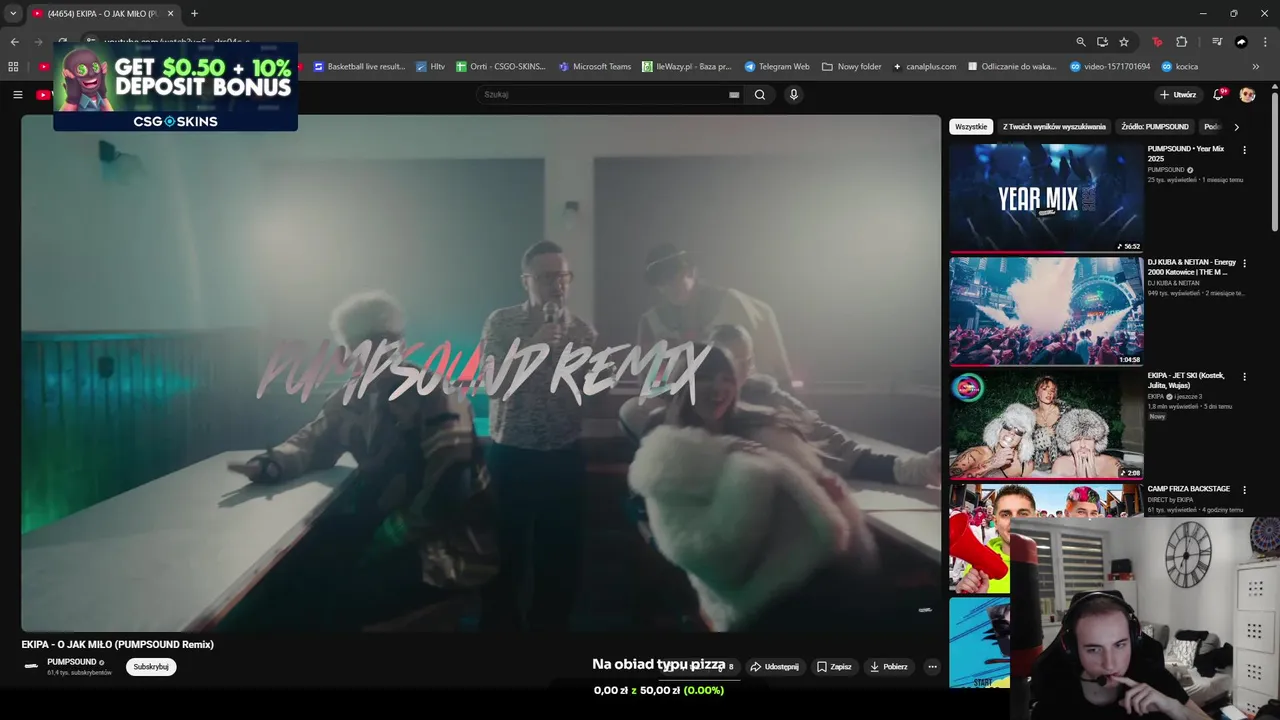The width and height of the screenshot is (1280, 720).
Task: Open YouTube notifications bell
Action: pos(1218,95)
